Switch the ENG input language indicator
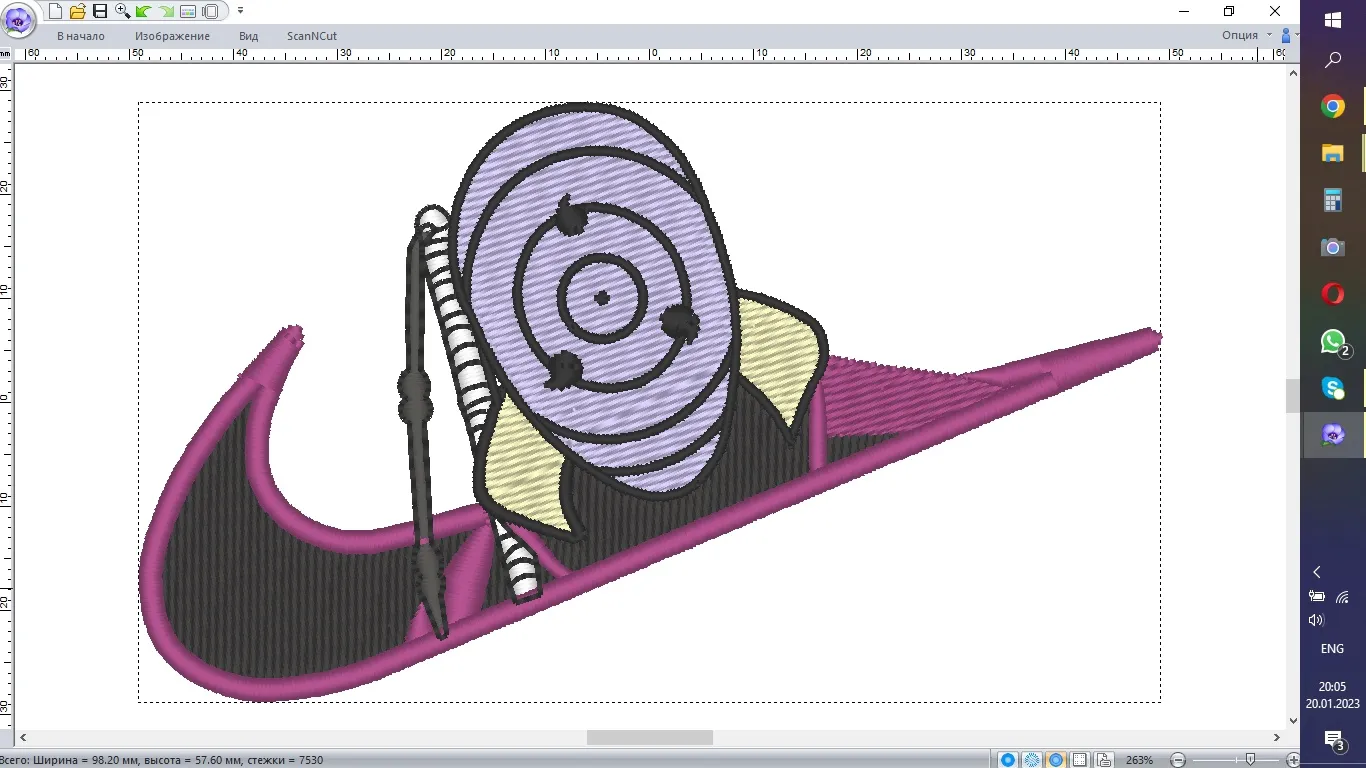 pyautogui.click(x=1332, y=649)
